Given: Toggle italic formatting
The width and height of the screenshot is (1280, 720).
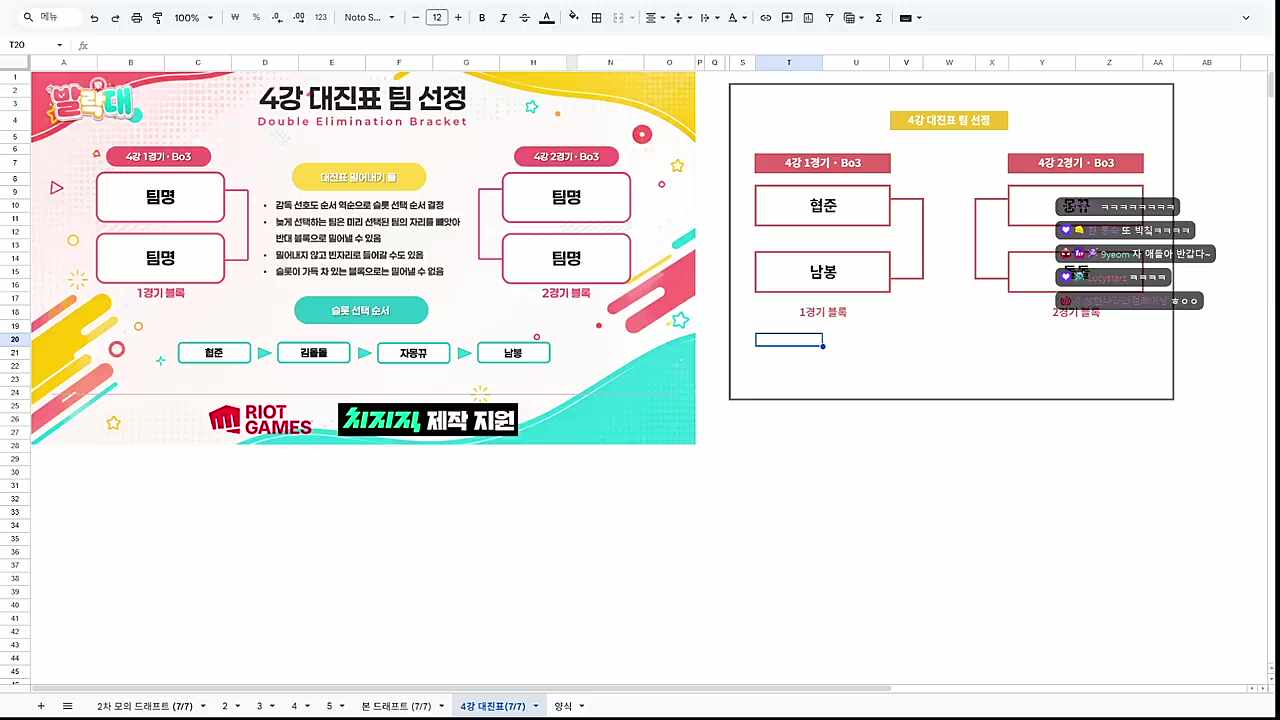Looking at the screenshot, I should pyautogui.click(x=503, y=18).
